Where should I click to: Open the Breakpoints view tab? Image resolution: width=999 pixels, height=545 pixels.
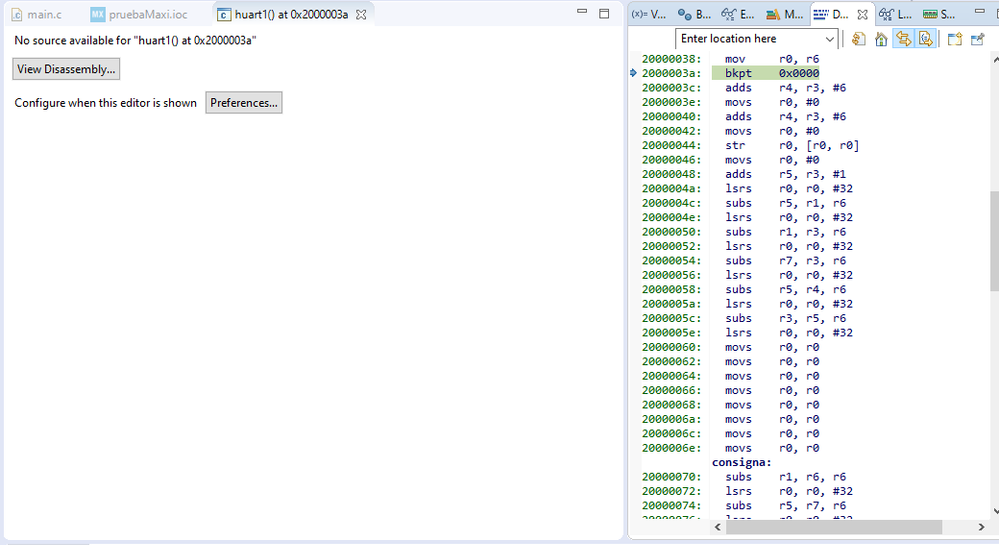pos(695,15)
